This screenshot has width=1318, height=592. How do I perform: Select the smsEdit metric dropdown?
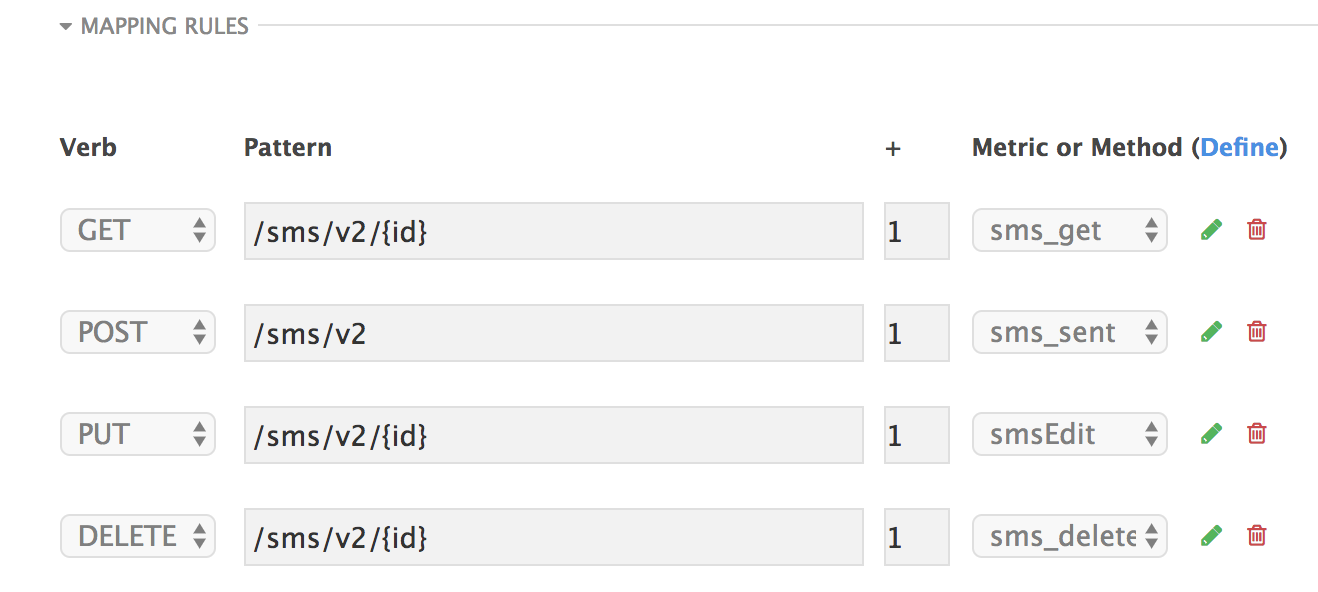(x=1069, y=435)
